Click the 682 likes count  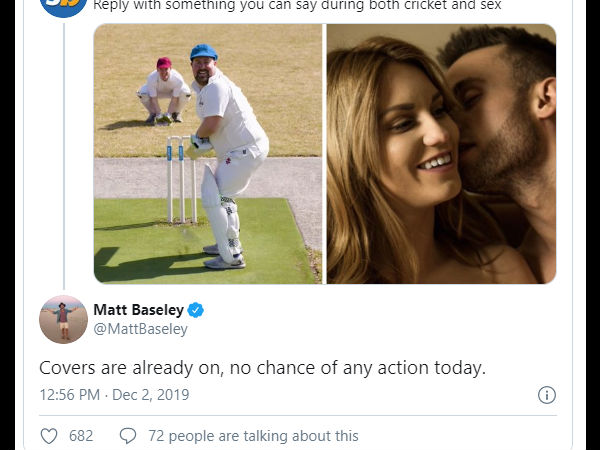click(81, 436)
